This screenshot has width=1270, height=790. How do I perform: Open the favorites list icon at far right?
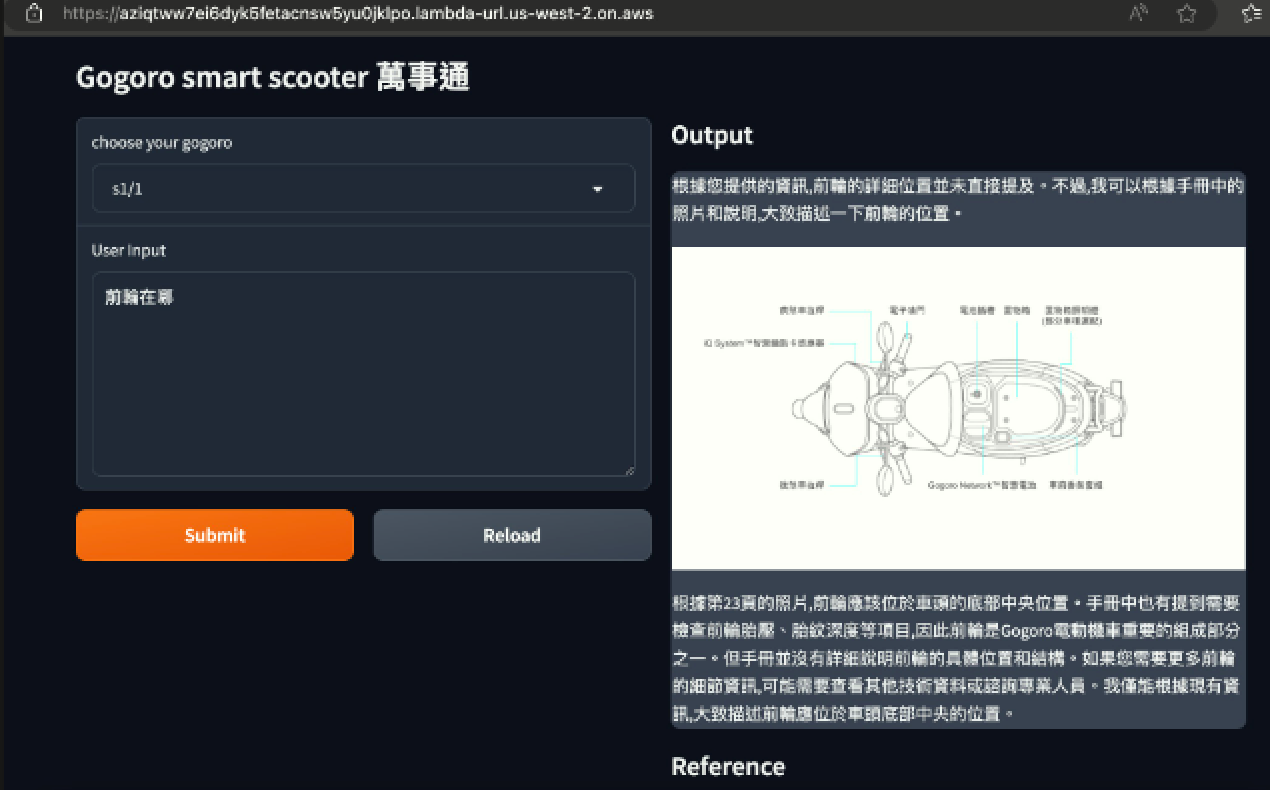1251,14
